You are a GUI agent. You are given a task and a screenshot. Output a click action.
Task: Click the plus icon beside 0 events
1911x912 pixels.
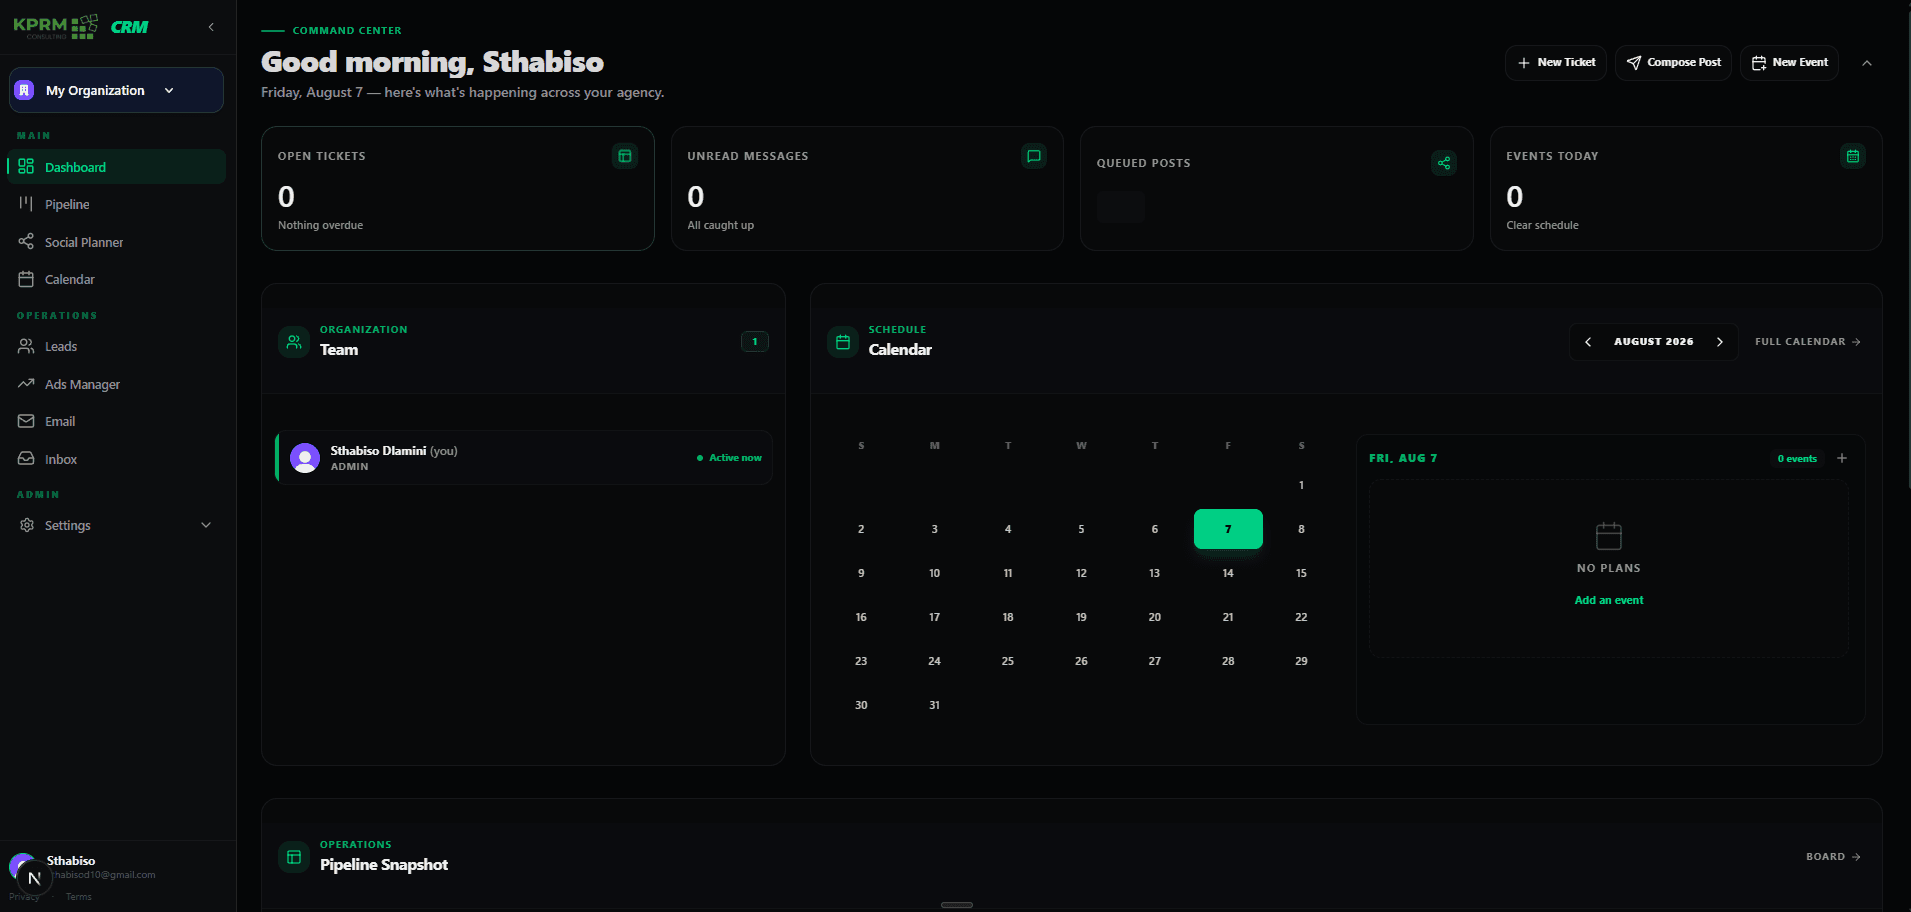[1842, 458]
